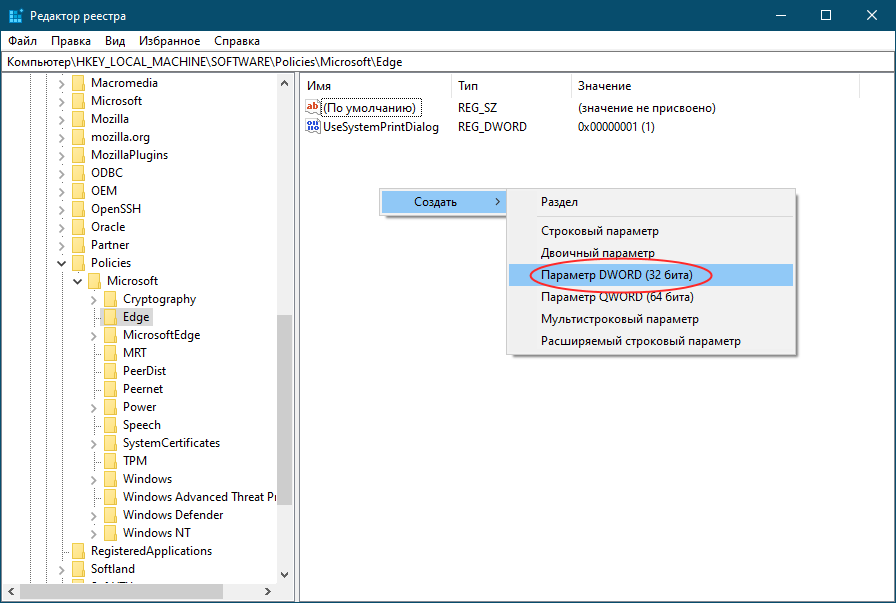Expand the Windows tree node
This screenshot has width=896, height=603.
[x=94, y=480]
